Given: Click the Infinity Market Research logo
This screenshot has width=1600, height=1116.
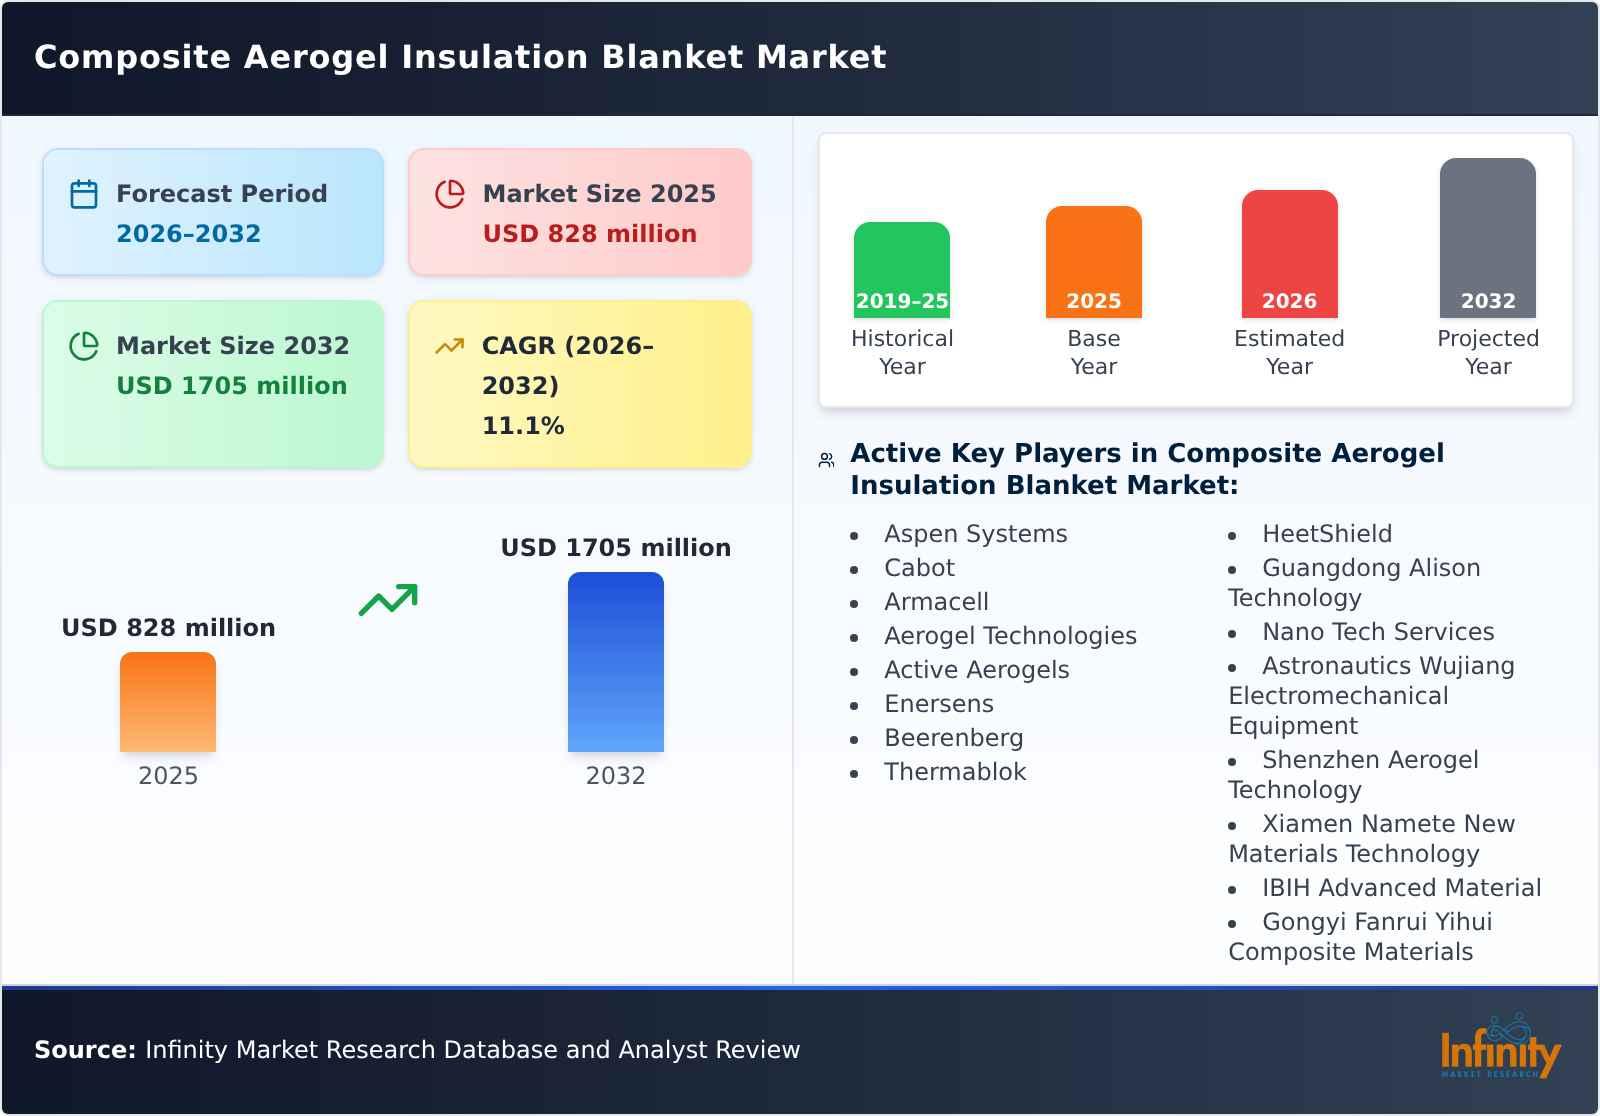Looking at the screenshot, I should [x=1499, y=1049].
